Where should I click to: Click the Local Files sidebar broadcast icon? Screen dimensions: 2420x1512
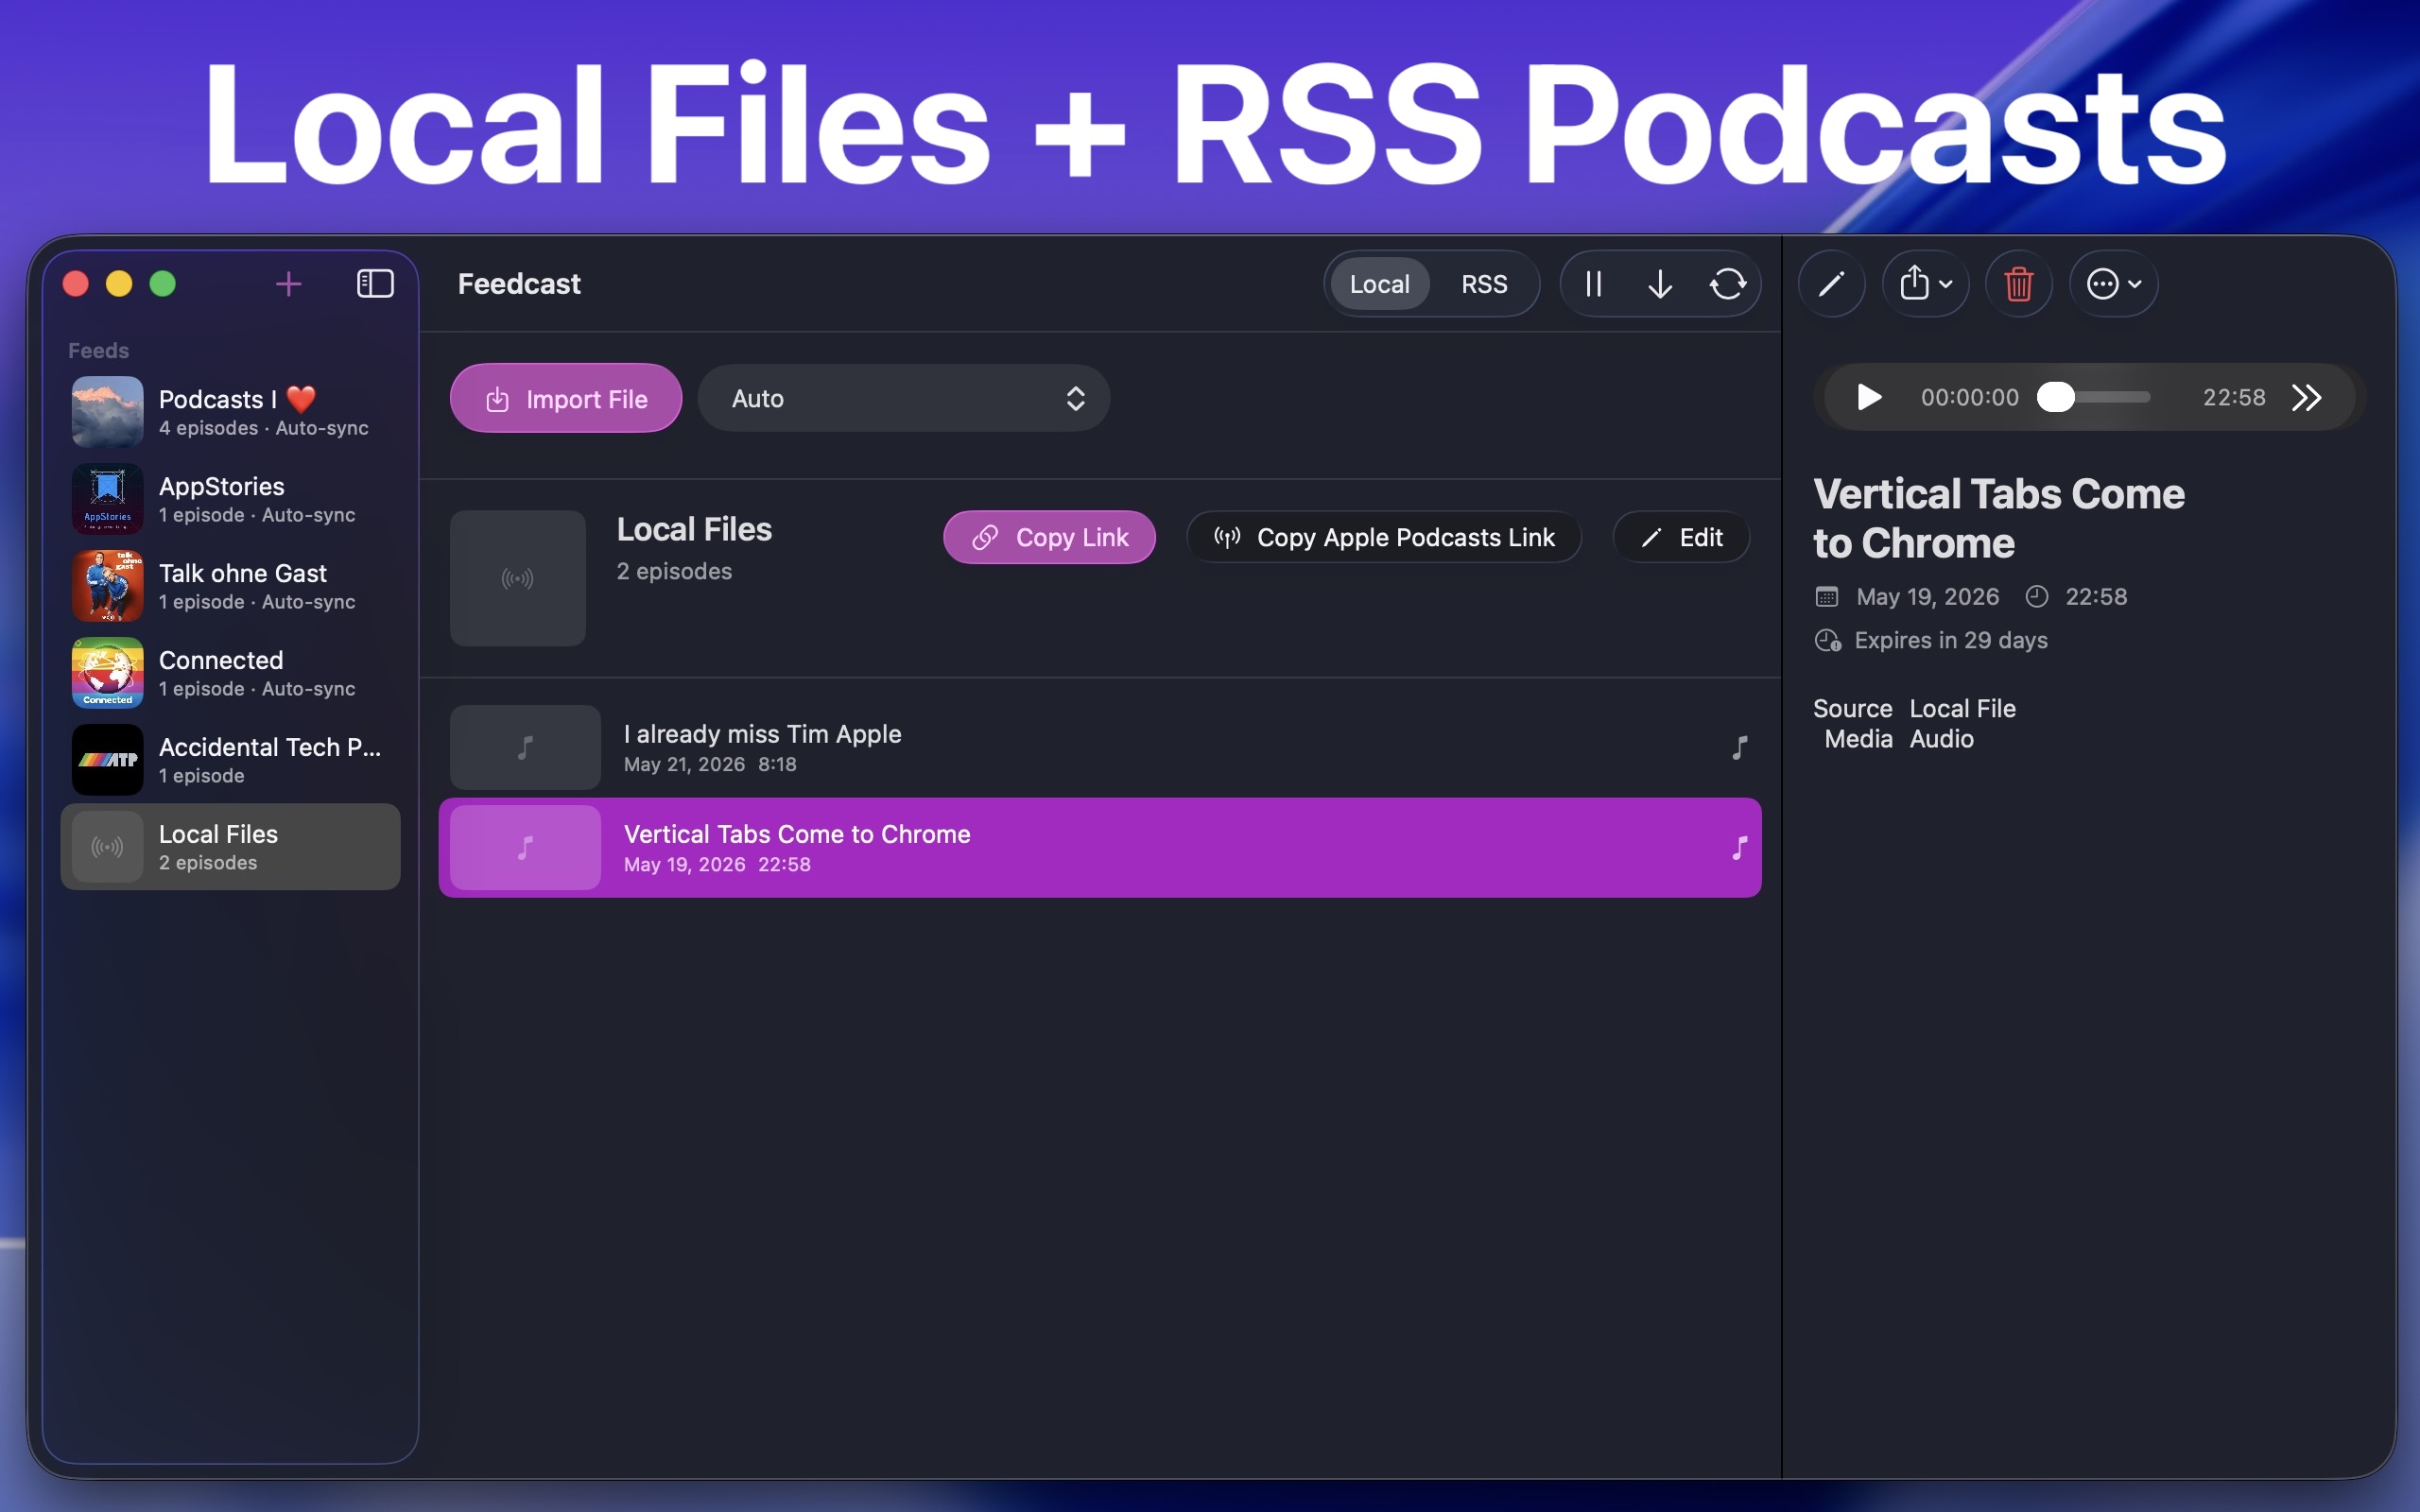coord(108,847)
